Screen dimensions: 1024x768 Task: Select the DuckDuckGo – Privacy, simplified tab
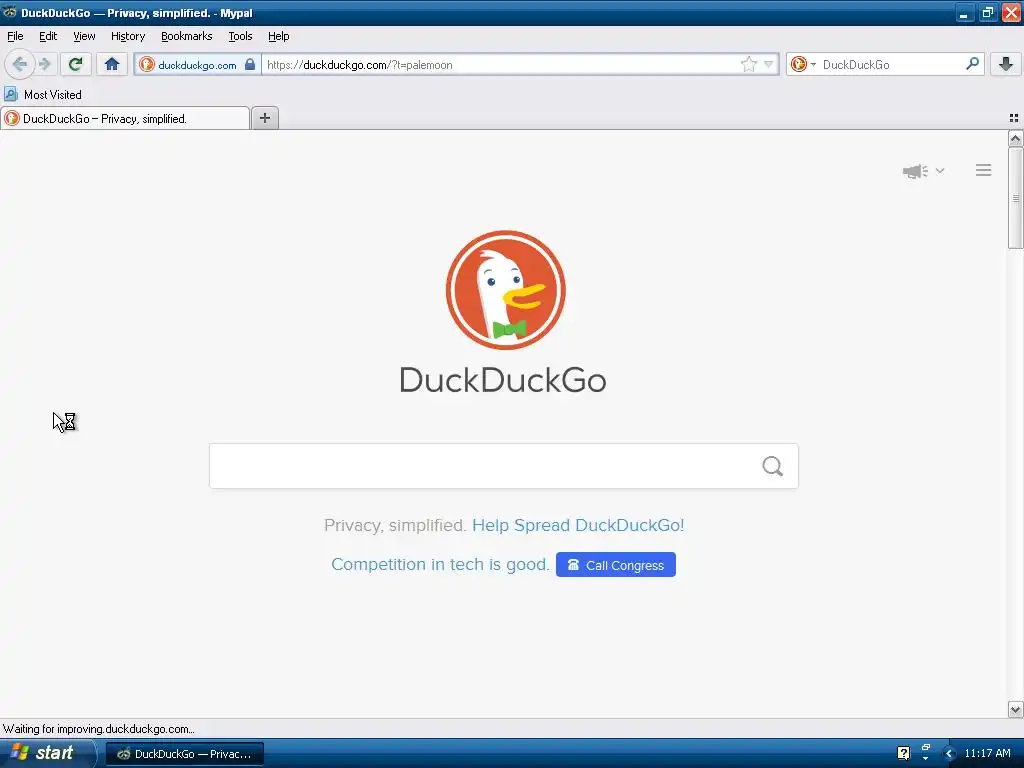(125, 118)
